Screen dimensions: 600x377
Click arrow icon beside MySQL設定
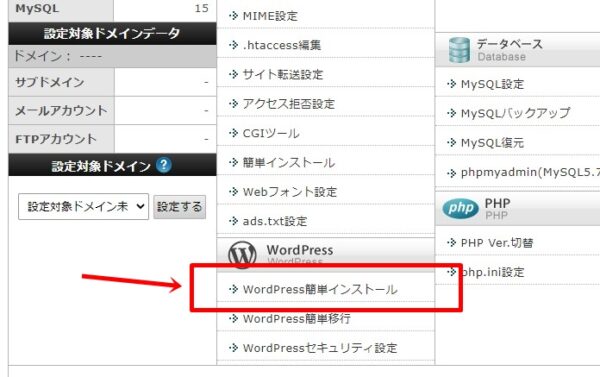click(x=452, y=84)
